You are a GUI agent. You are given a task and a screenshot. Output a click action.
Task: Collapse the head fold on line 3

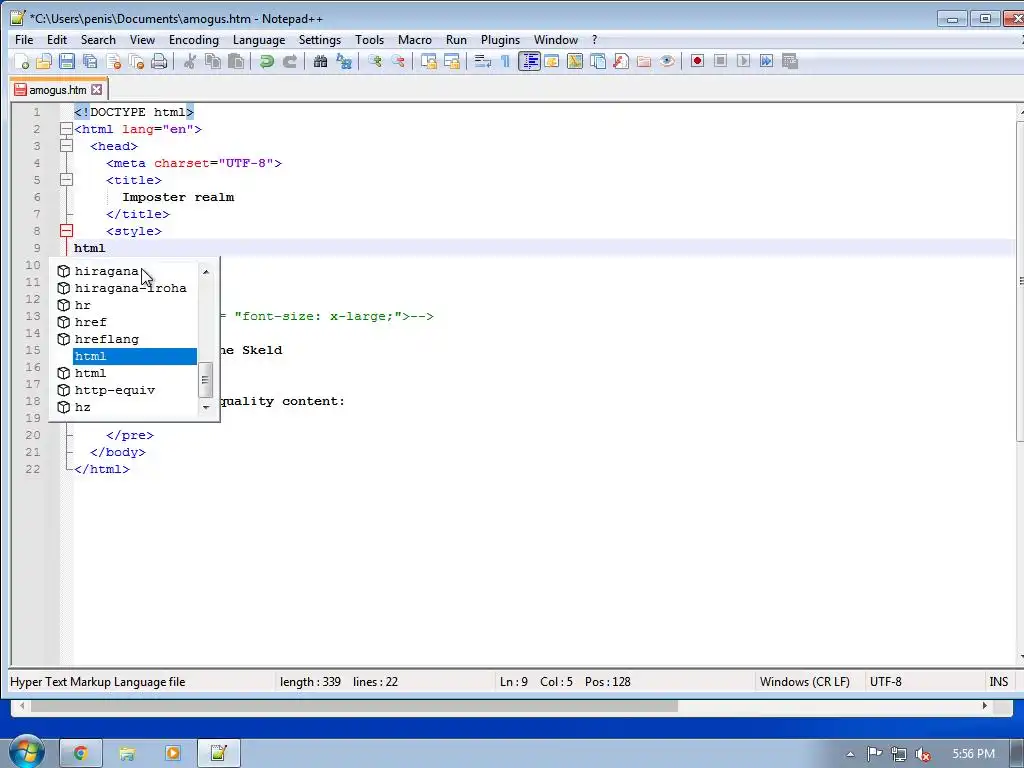click(x=66, y=146)
